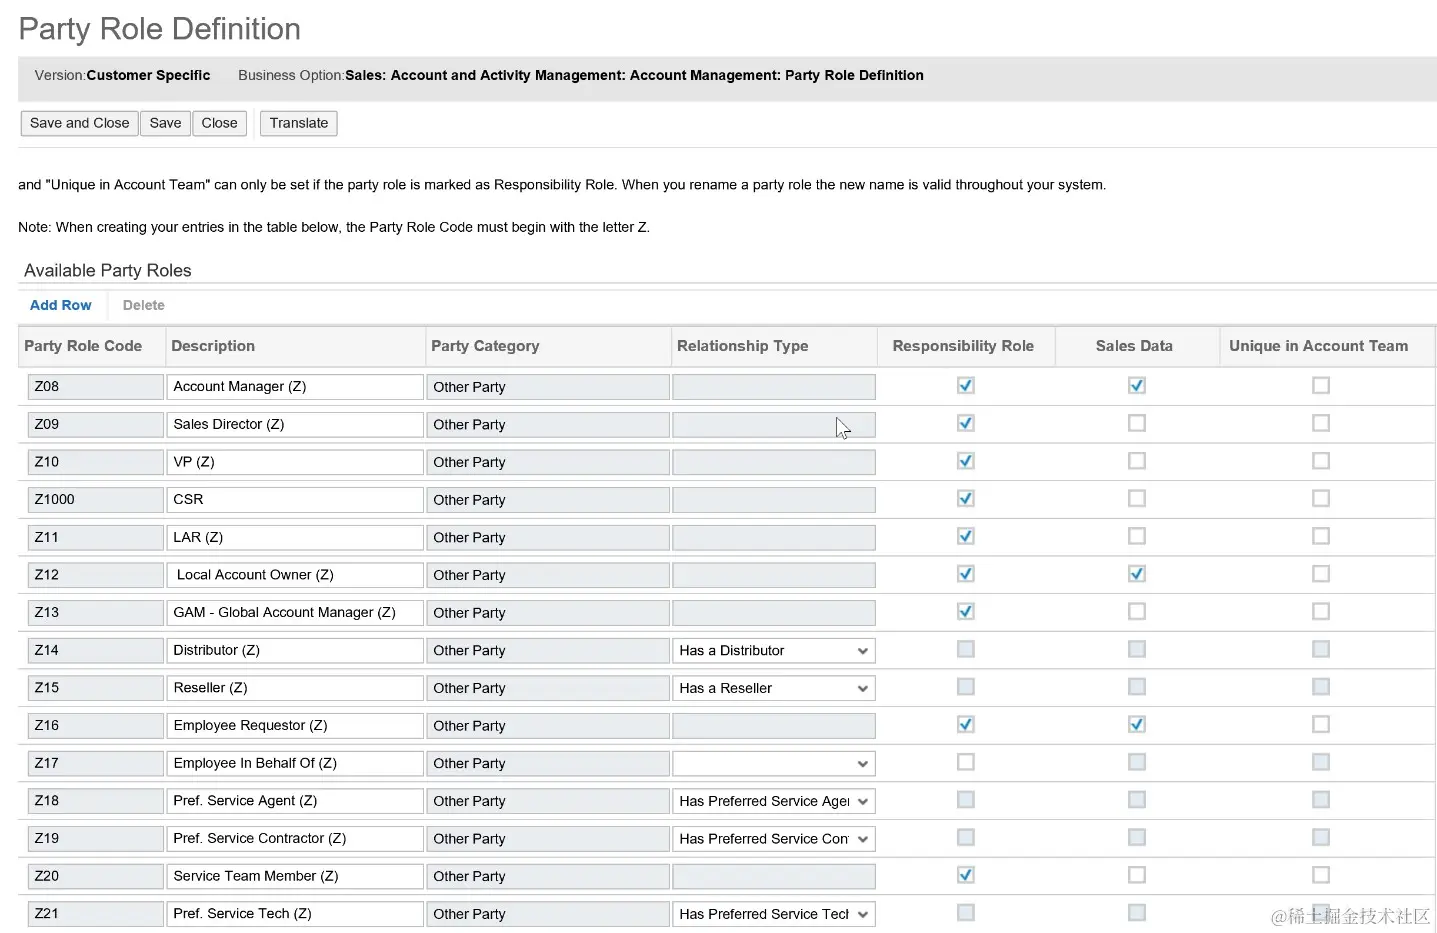Click the Relationship Type column header
1437x933 pixels.
(742, 346)
